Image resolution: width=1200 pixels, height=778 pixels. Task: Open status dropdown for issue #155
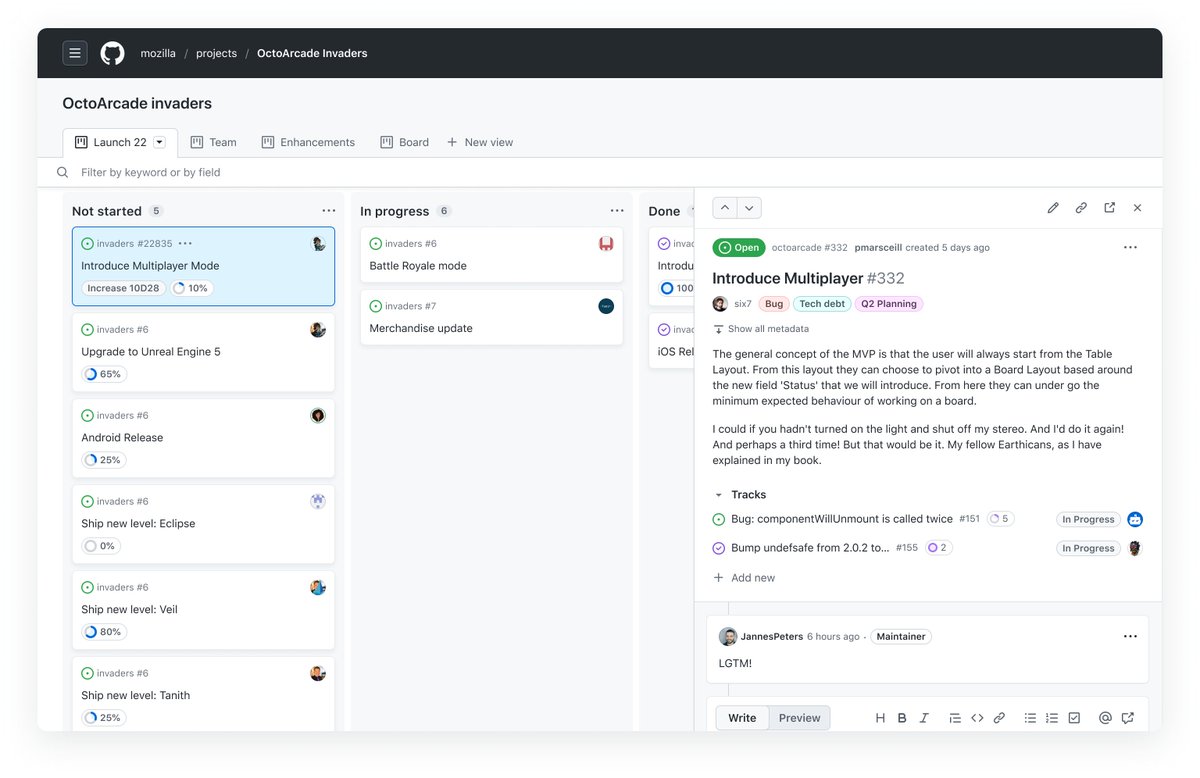tap(1088, 548)
